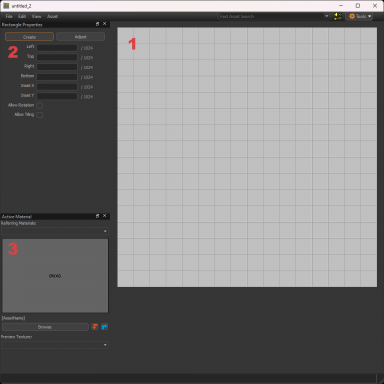Screen dimensions: 384x384
Task: Click the Browse button for the material
Action: point(45,327)
